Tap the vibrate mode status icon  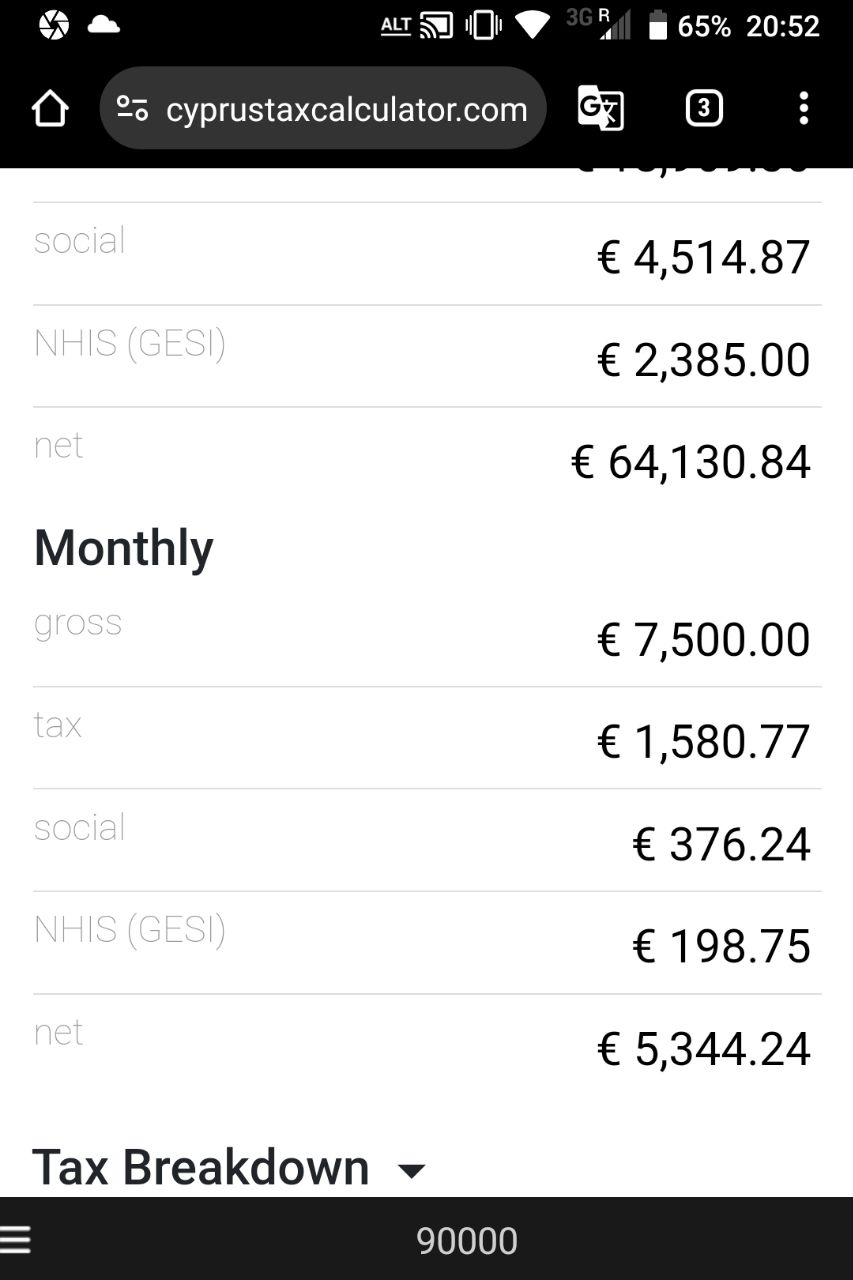pyautogui.click(x=483, y=25)
